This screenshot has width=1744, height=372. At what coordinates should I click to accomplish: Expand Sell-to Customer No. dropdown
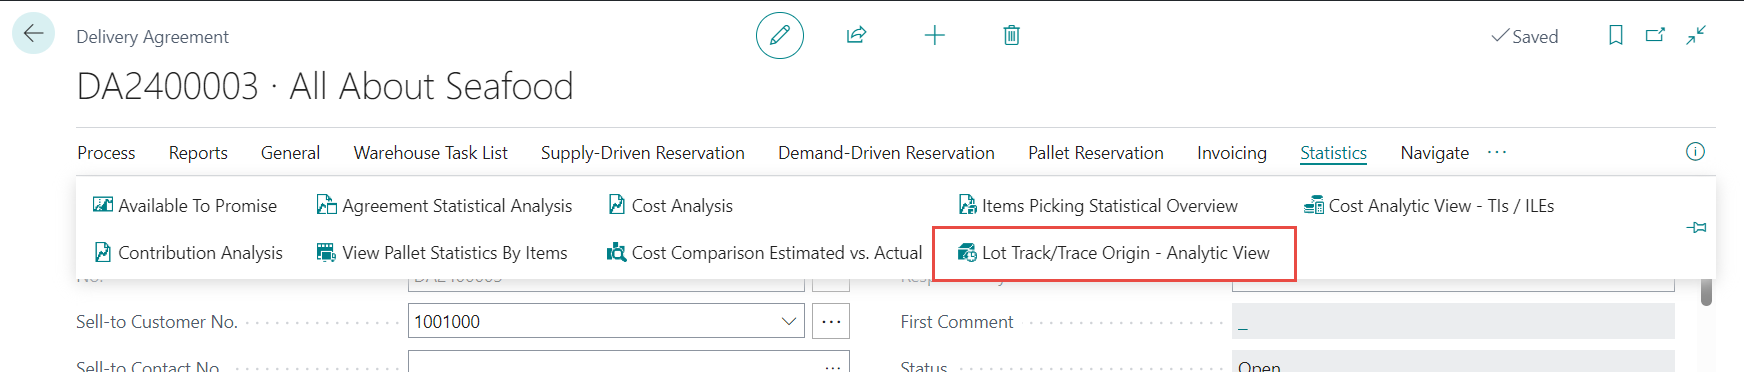coord(788,321)
